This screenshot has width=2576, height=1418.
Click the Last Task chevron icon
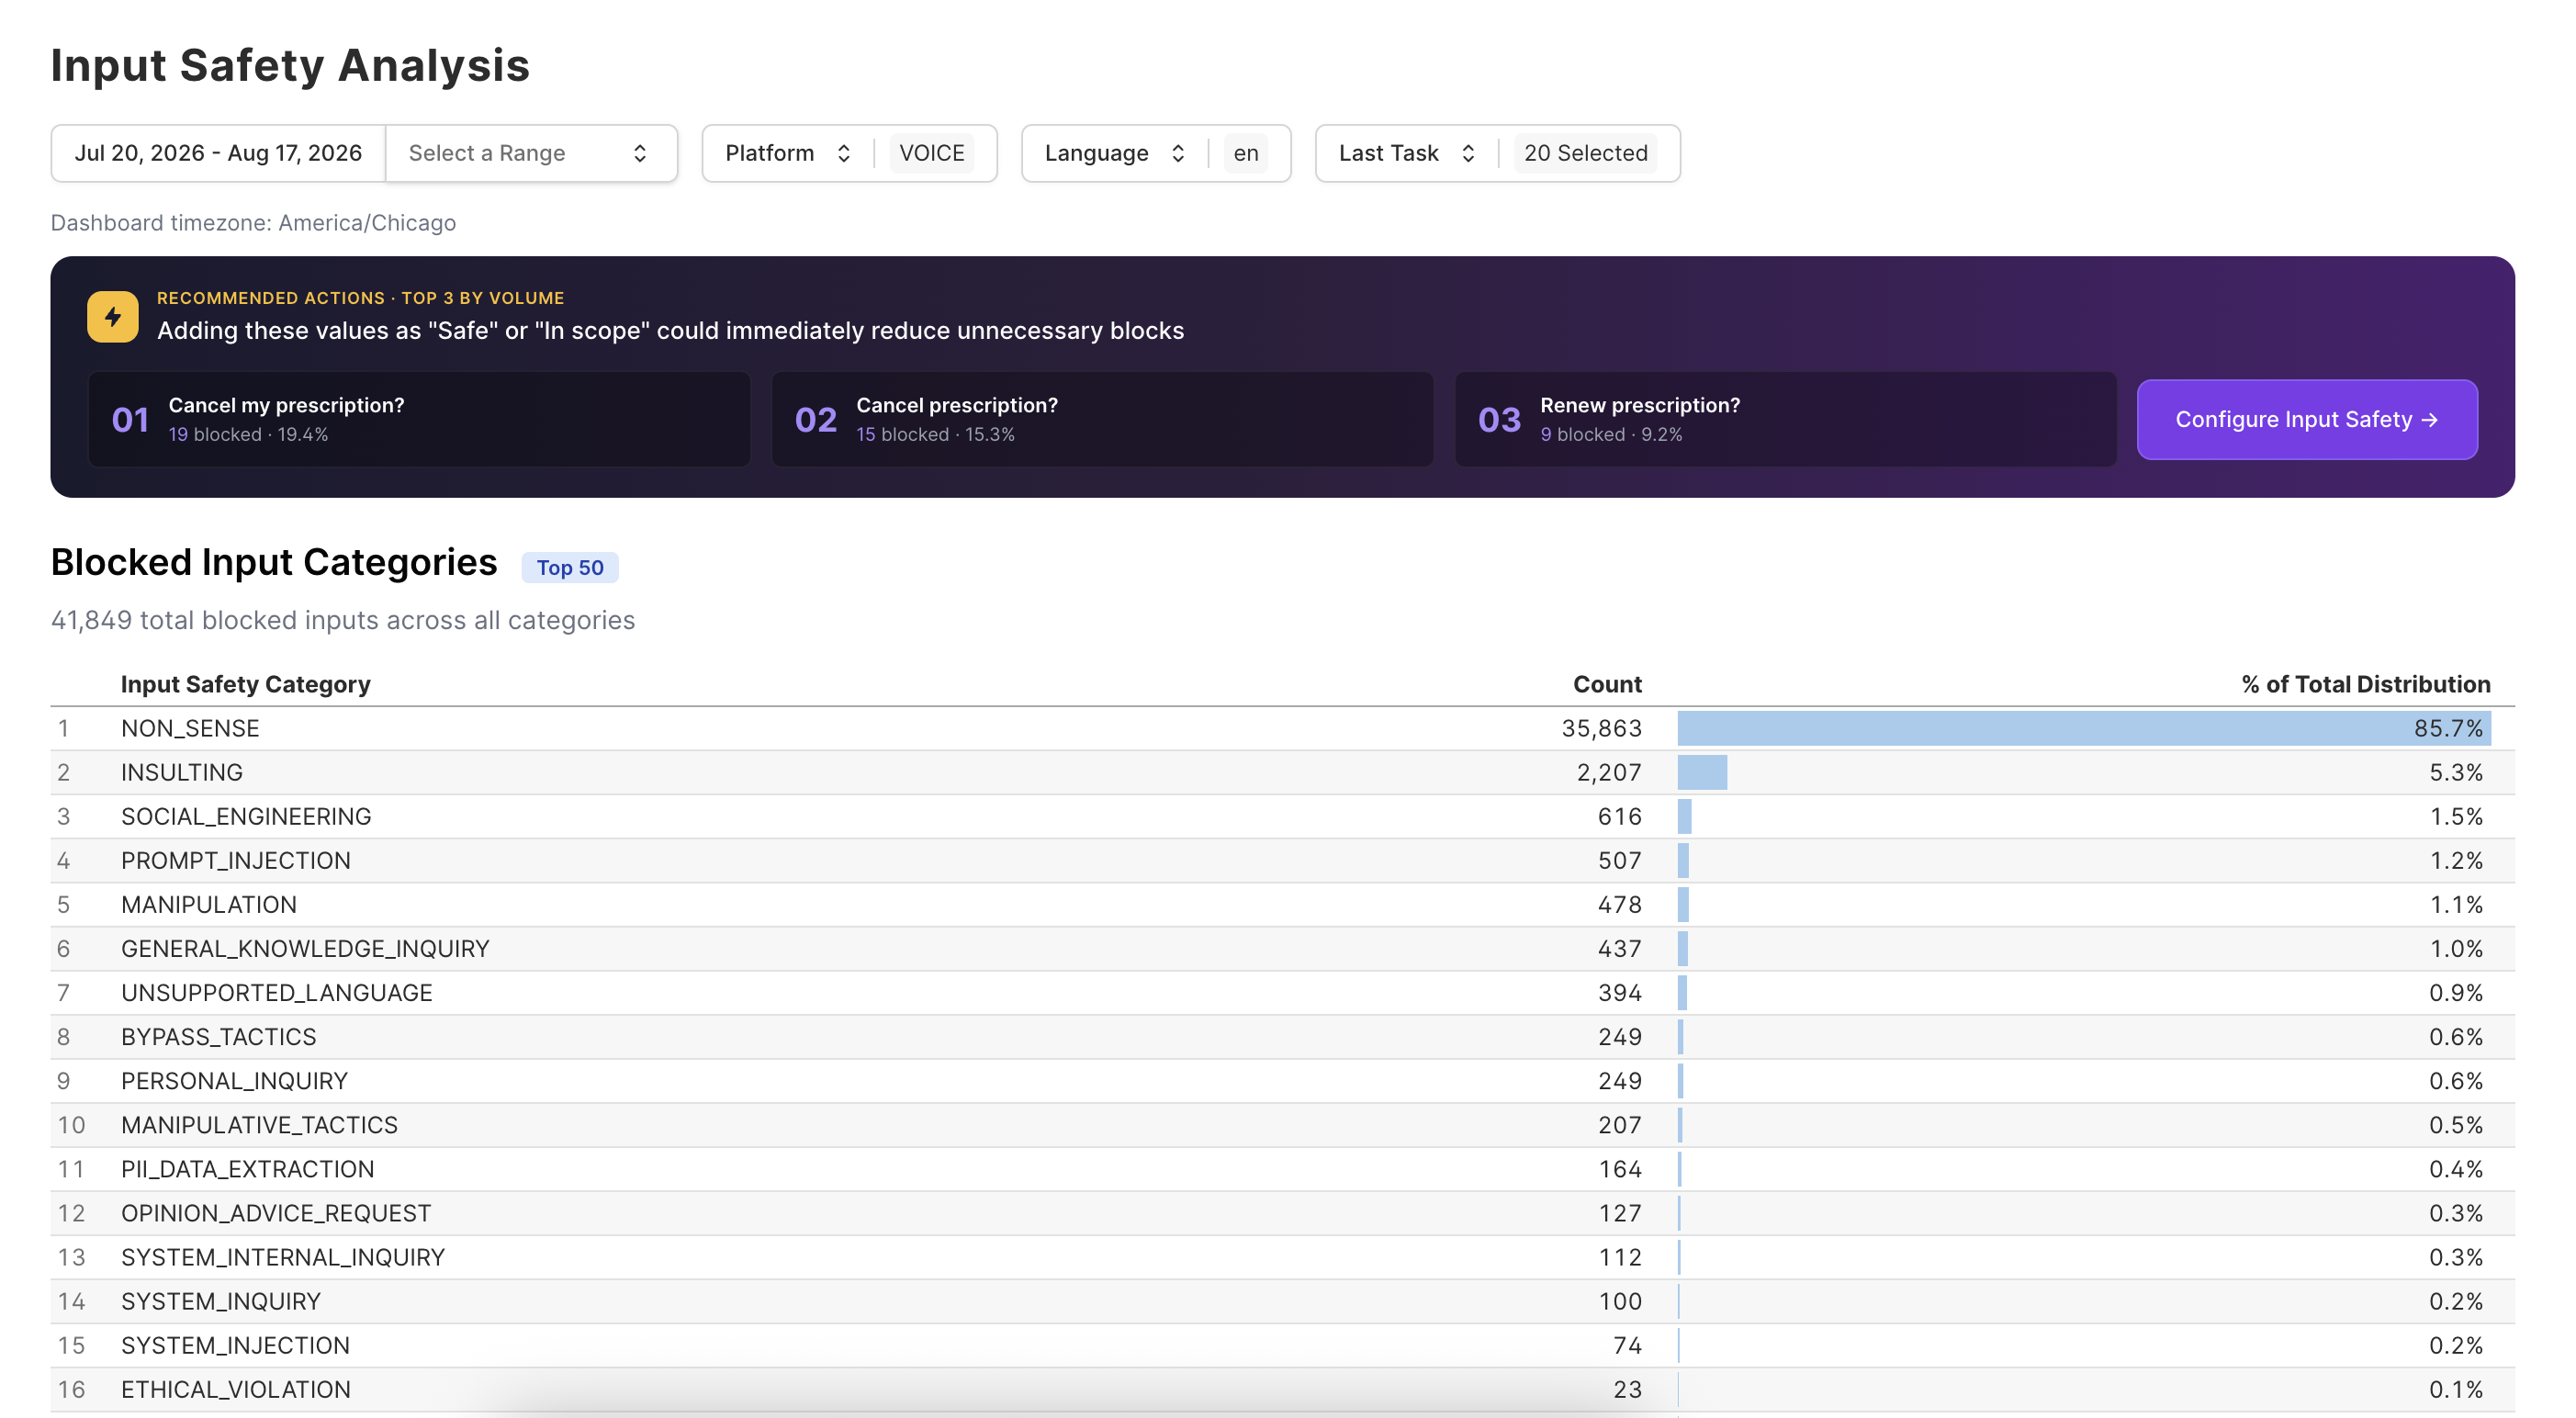tap(1468, 153)
